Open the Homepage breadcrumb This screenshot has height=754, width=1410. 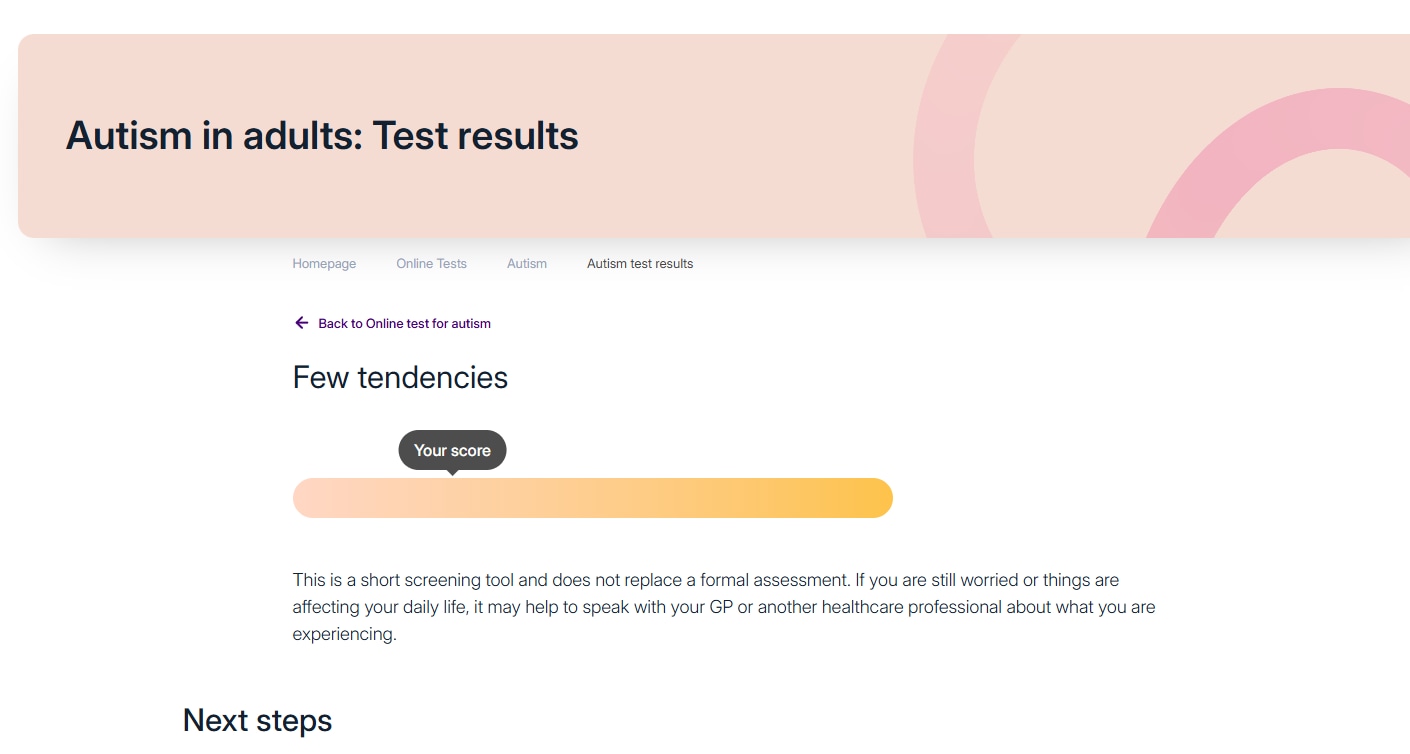pos(324,264)
